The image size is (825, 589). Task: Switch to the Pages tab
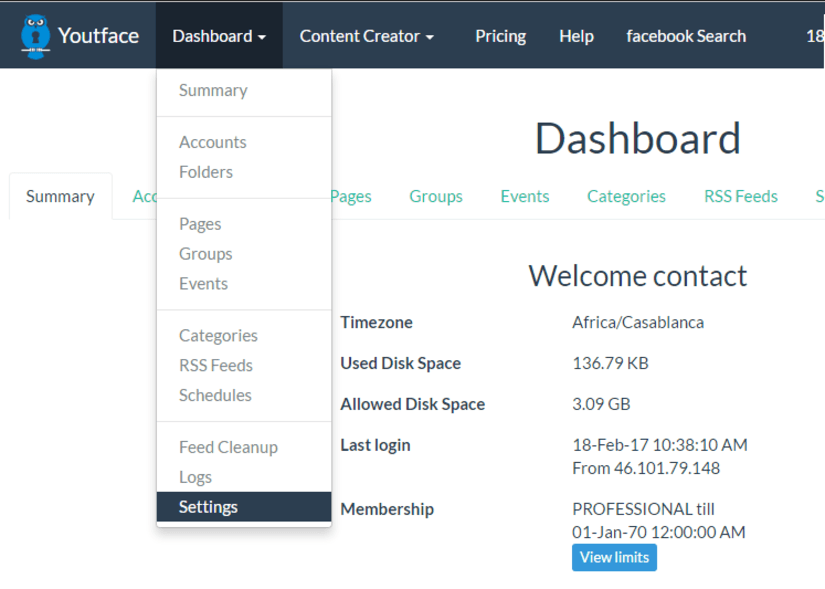(x=351, y=196)
